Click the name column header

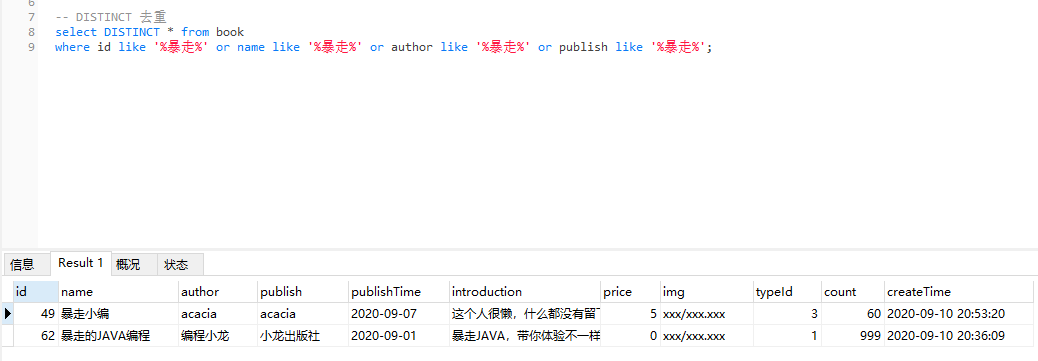coord(118,291)
